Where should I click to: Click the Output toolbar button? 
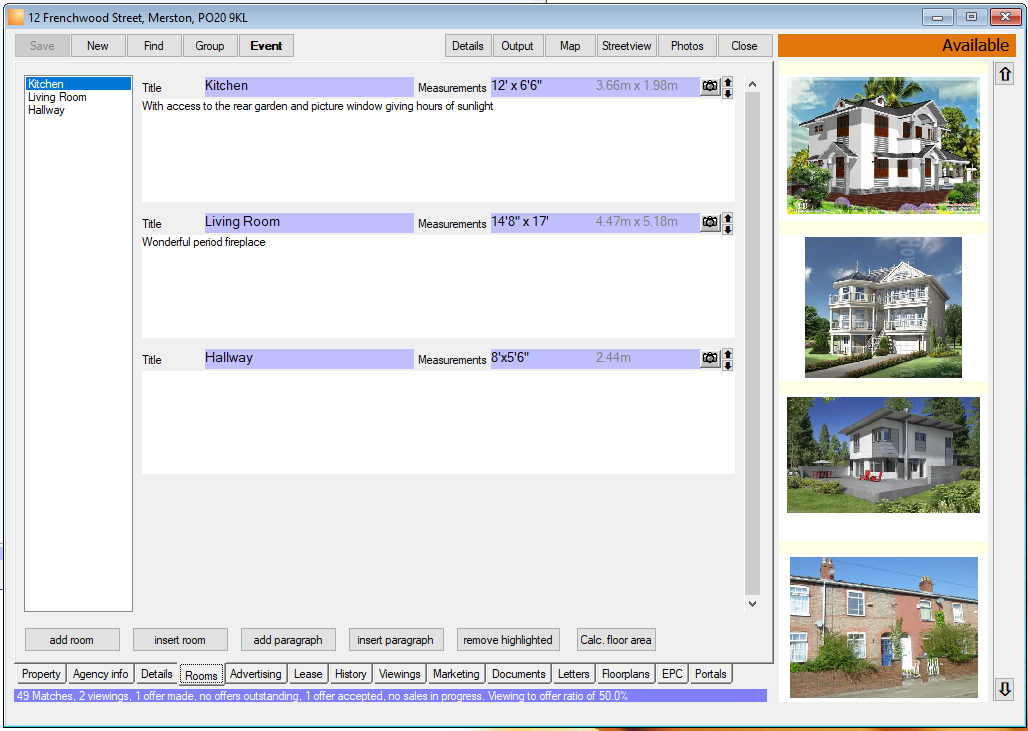pos(518,46)
